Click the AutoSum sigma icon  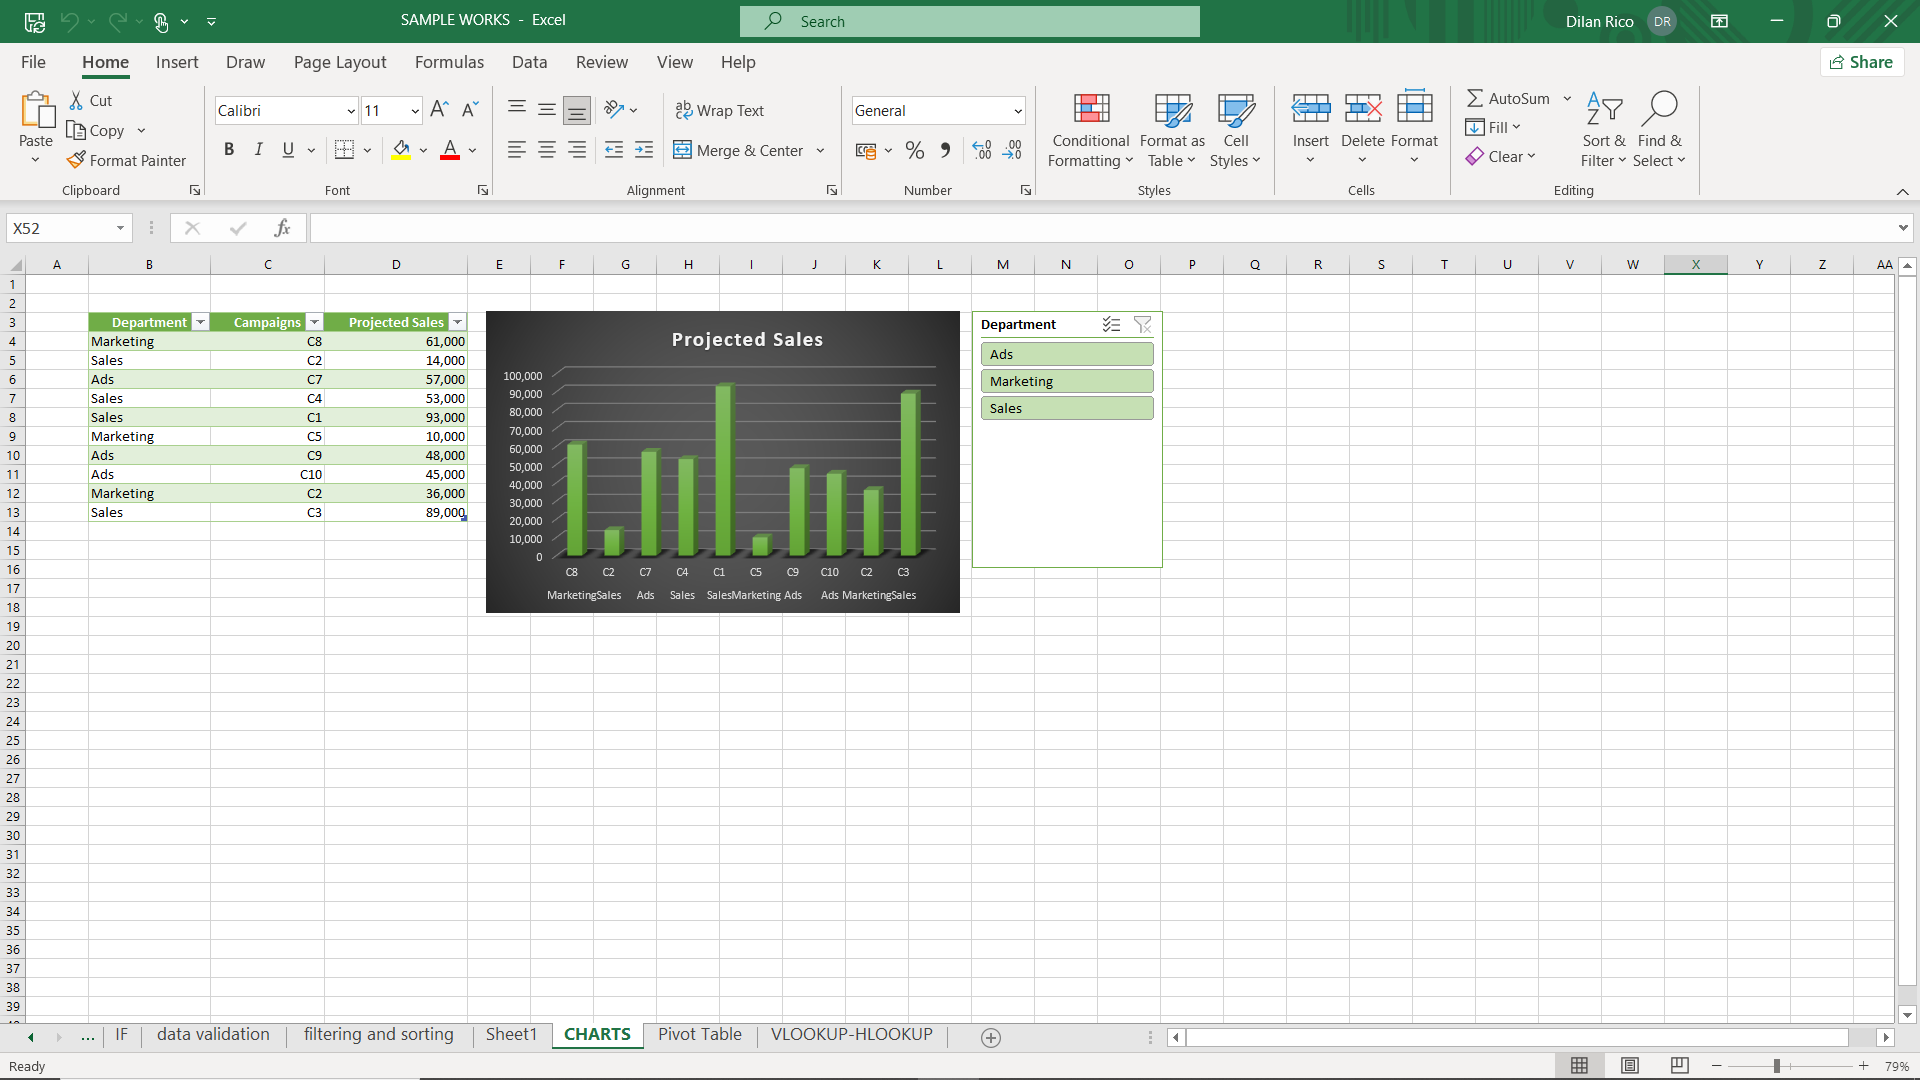pos(1475,98)
